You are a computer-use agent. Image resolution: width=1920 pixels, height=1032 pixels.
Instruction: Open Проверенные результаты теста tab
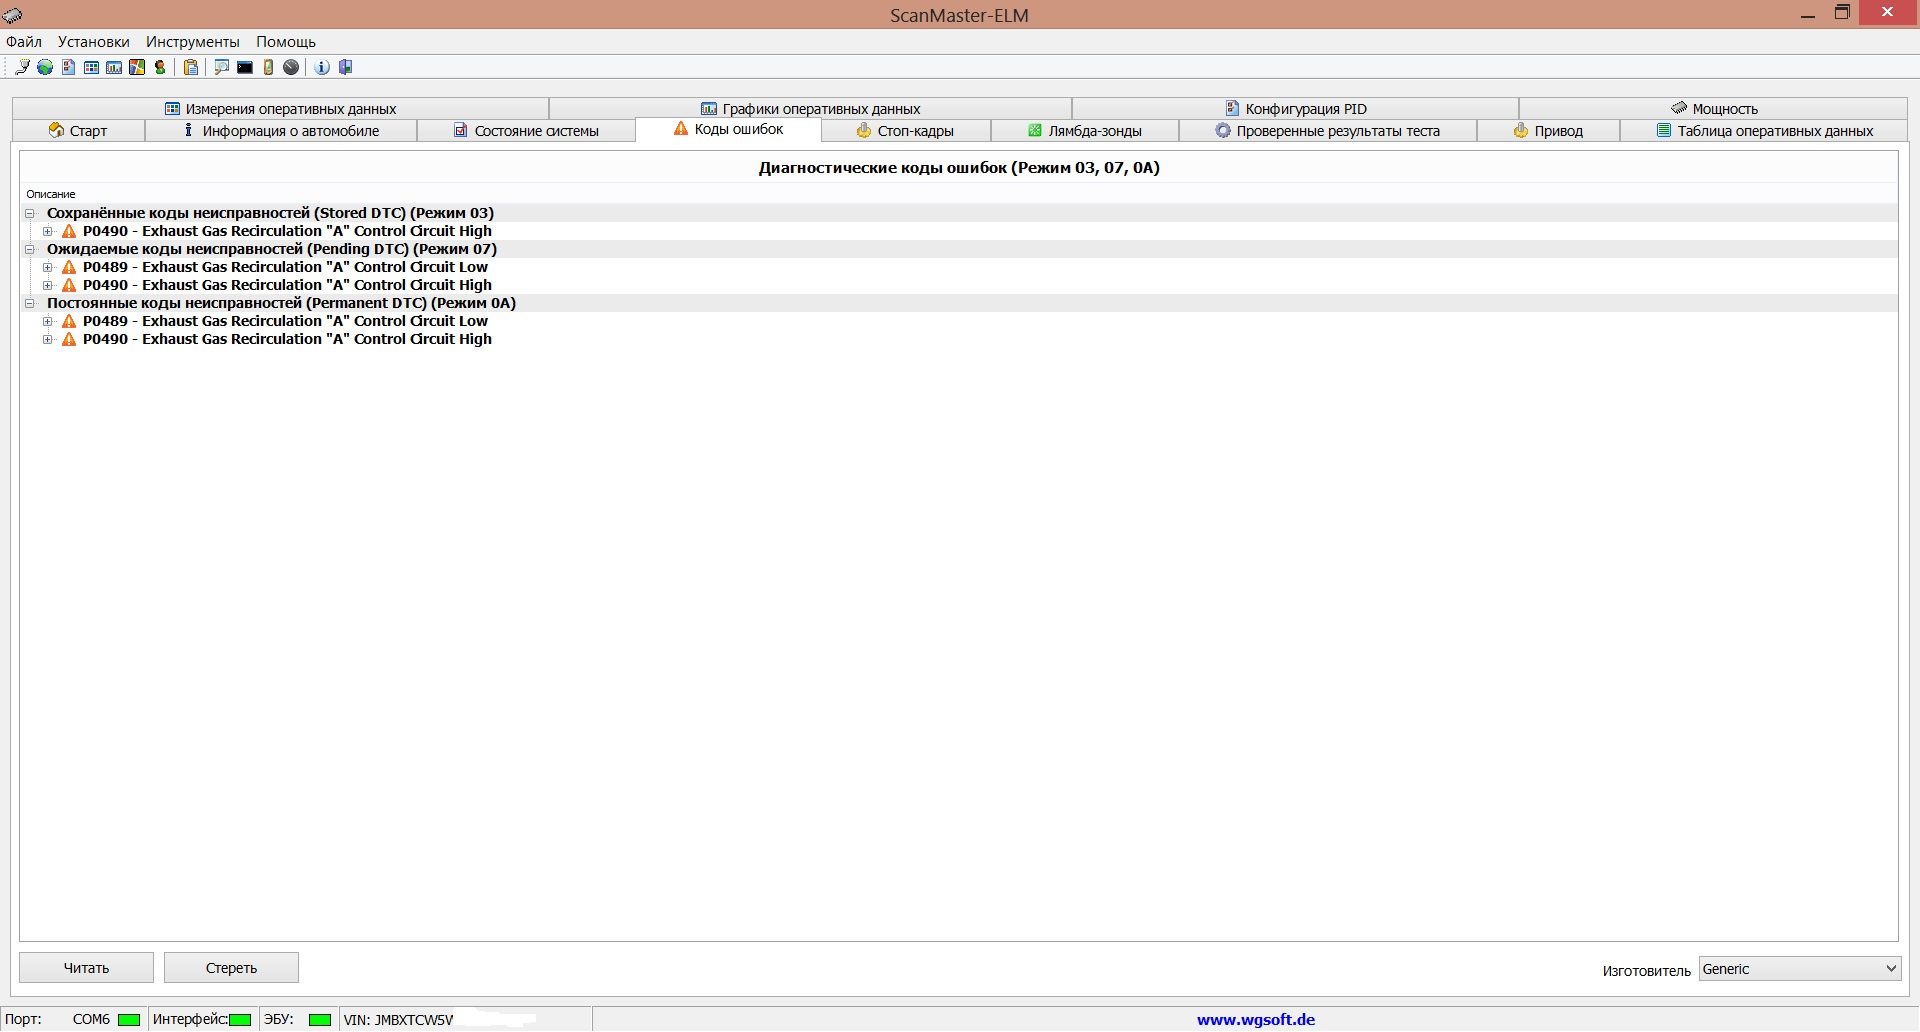(x=1328, y=131)
